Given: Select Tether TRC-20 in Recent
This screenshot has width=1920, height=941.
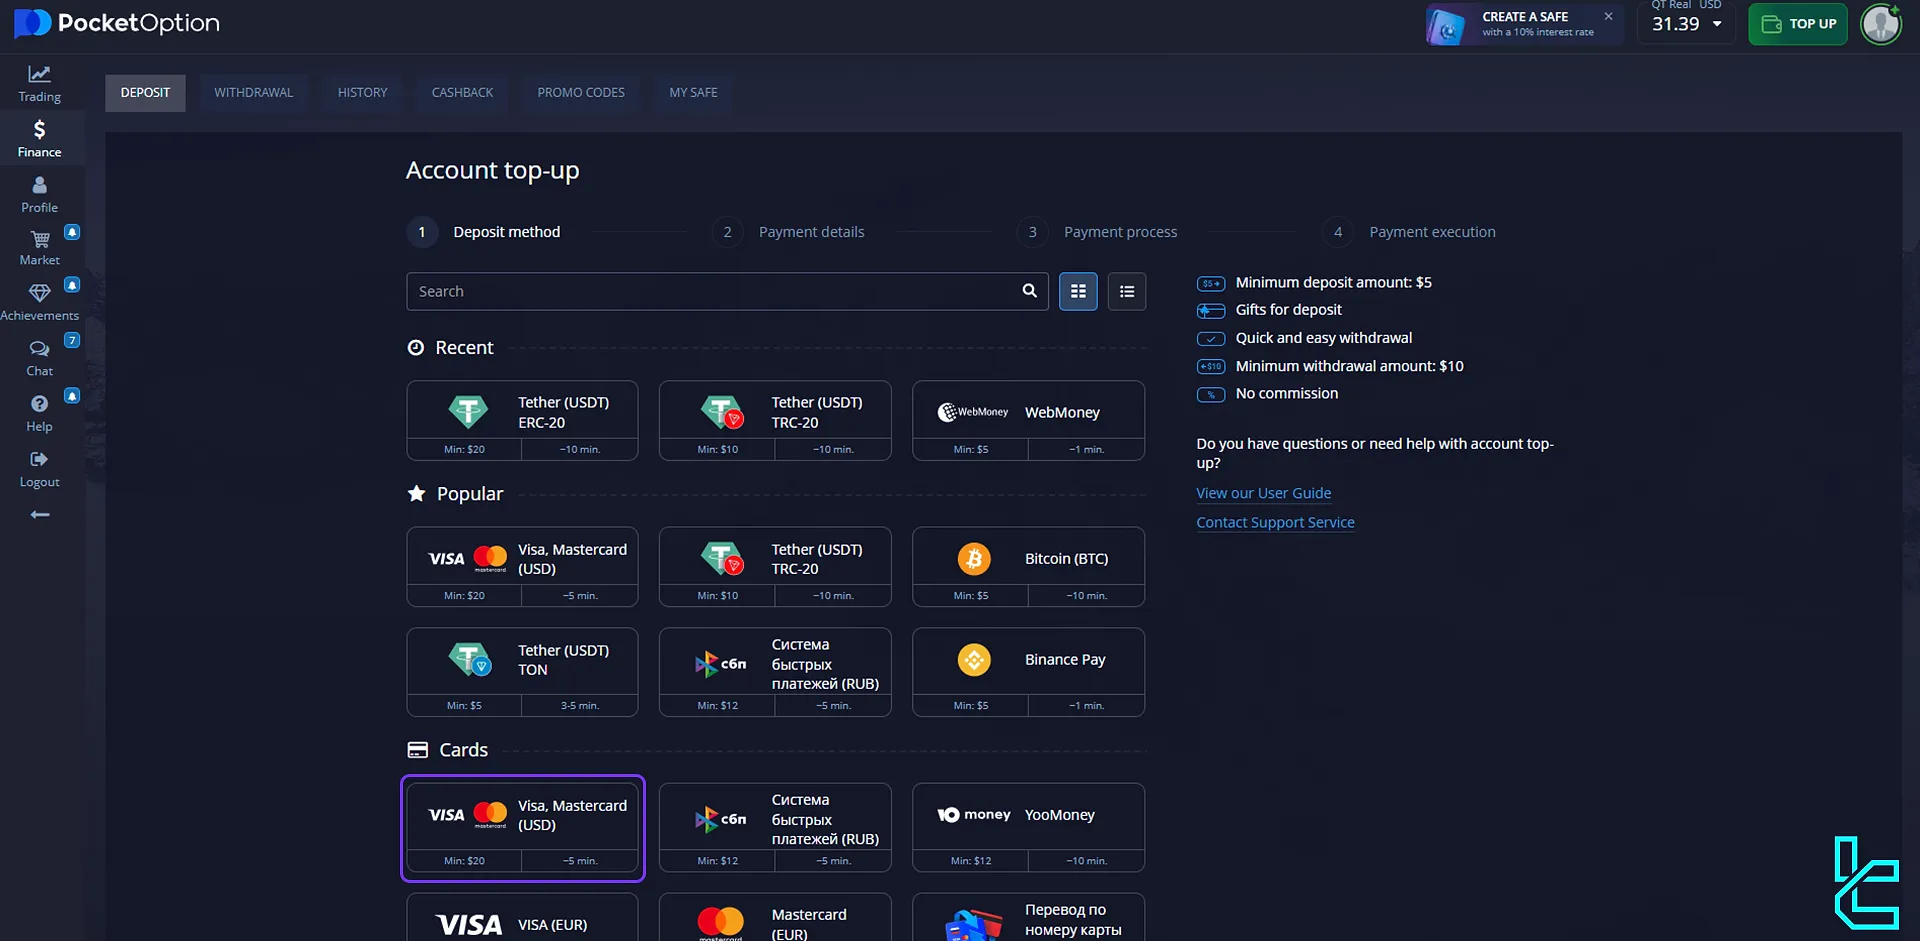Looking at the screenshot, I should 775,420.
